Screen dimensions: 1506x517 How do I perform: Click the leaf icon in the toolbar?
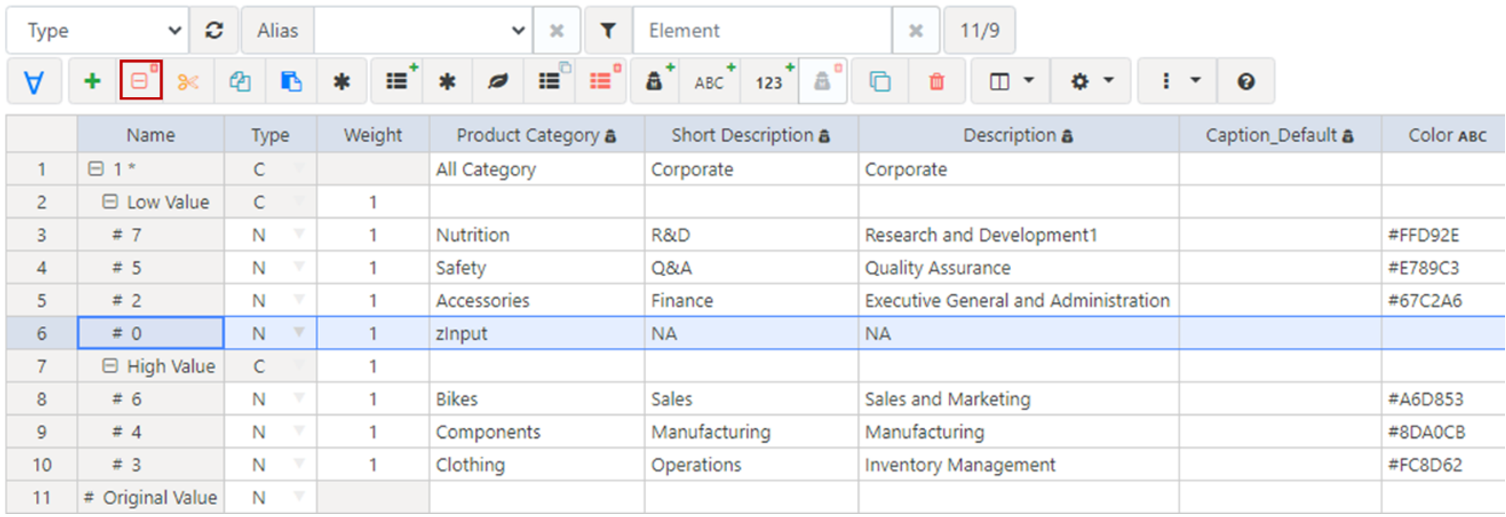[497, 82]
